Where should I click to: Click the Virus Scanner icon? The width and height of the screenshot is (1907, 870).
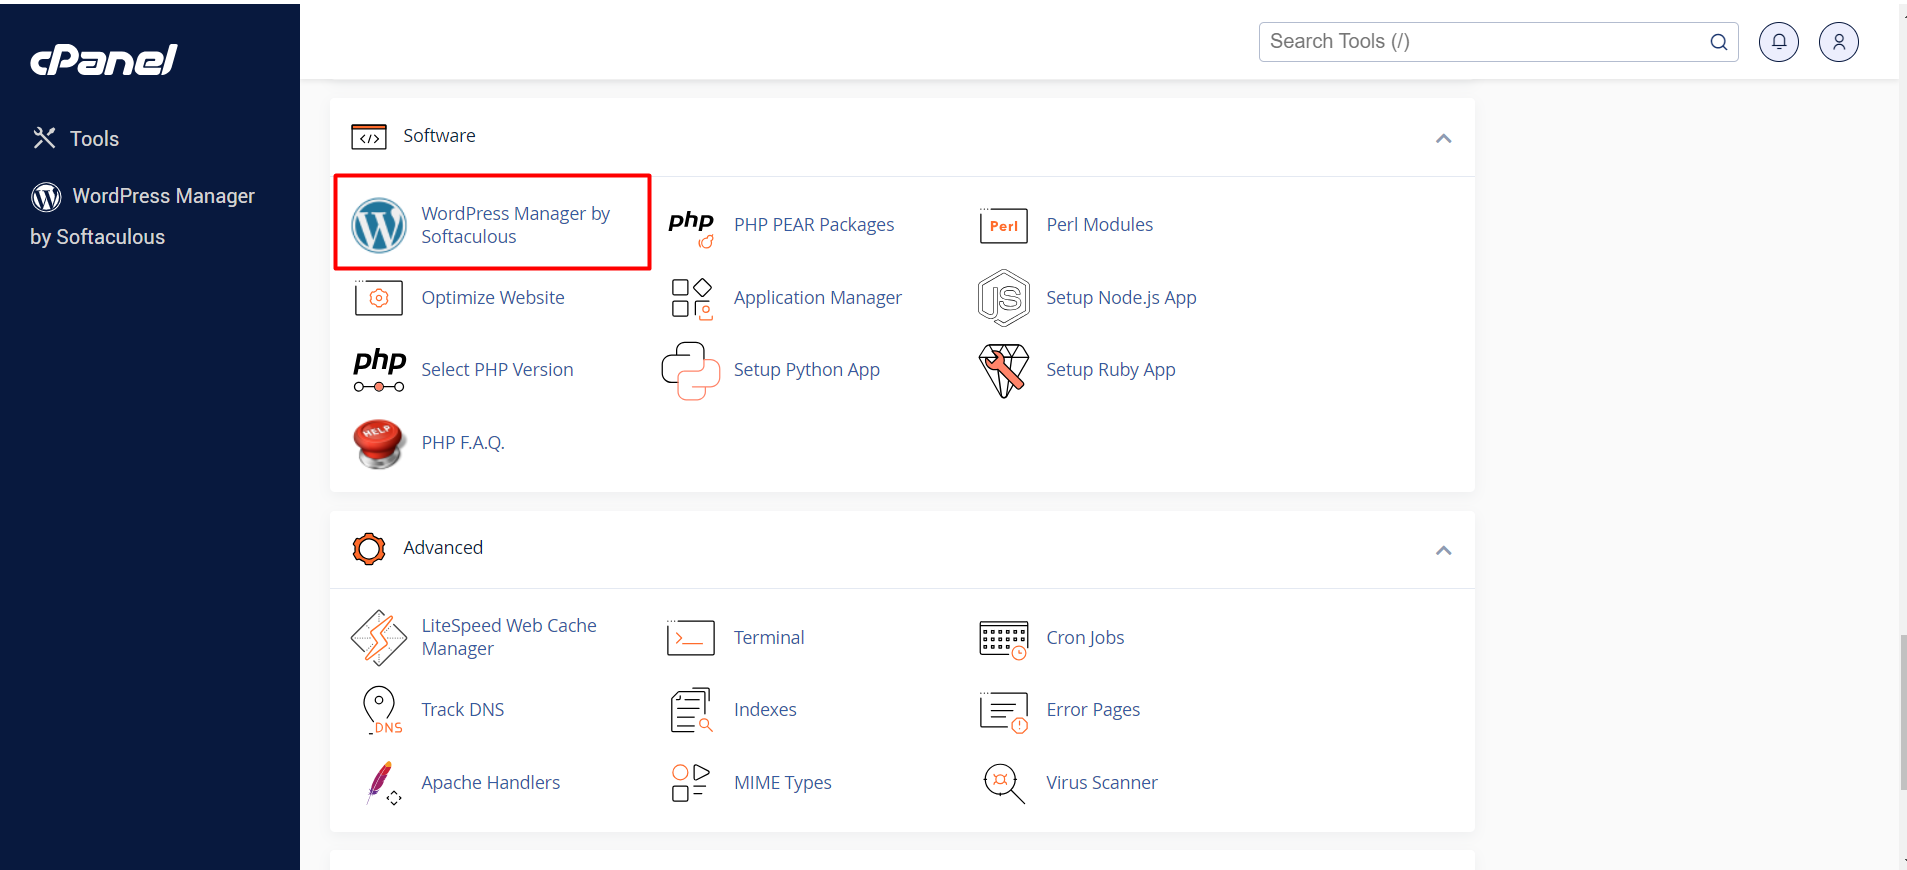click(x=1004, y=783)
